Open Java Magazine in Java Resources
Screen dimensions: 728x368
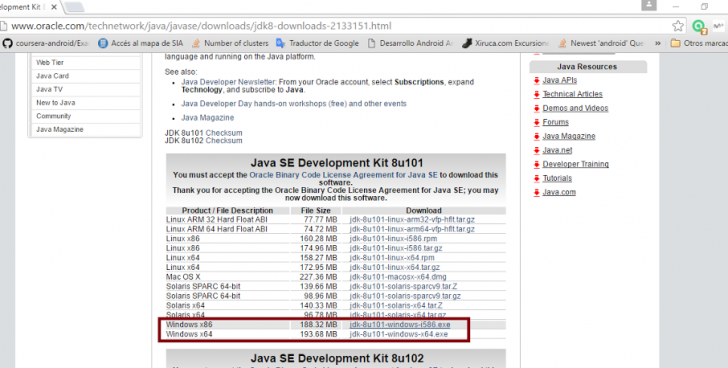[x=569, y=136]
